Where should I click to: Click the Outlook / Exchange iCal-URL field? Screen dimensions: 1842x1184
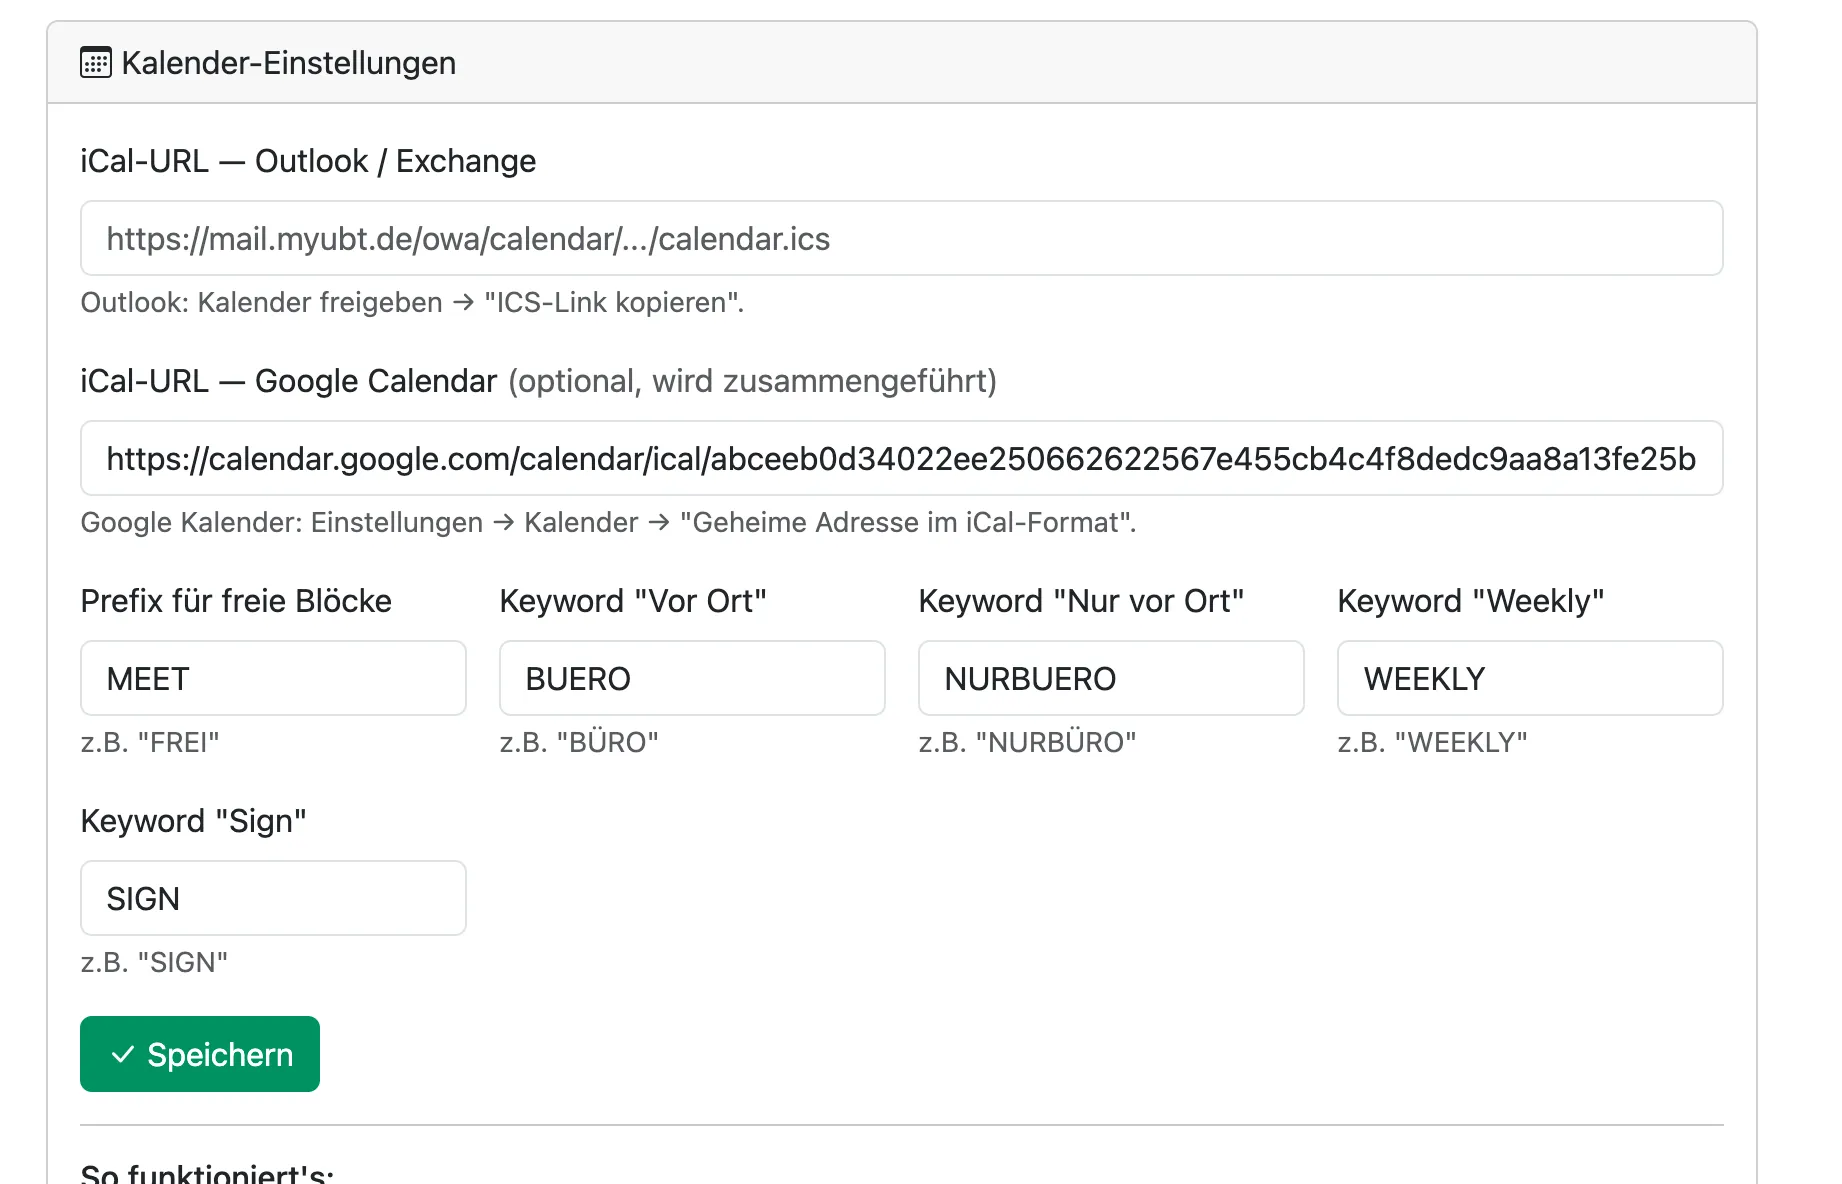coord(901,238)
